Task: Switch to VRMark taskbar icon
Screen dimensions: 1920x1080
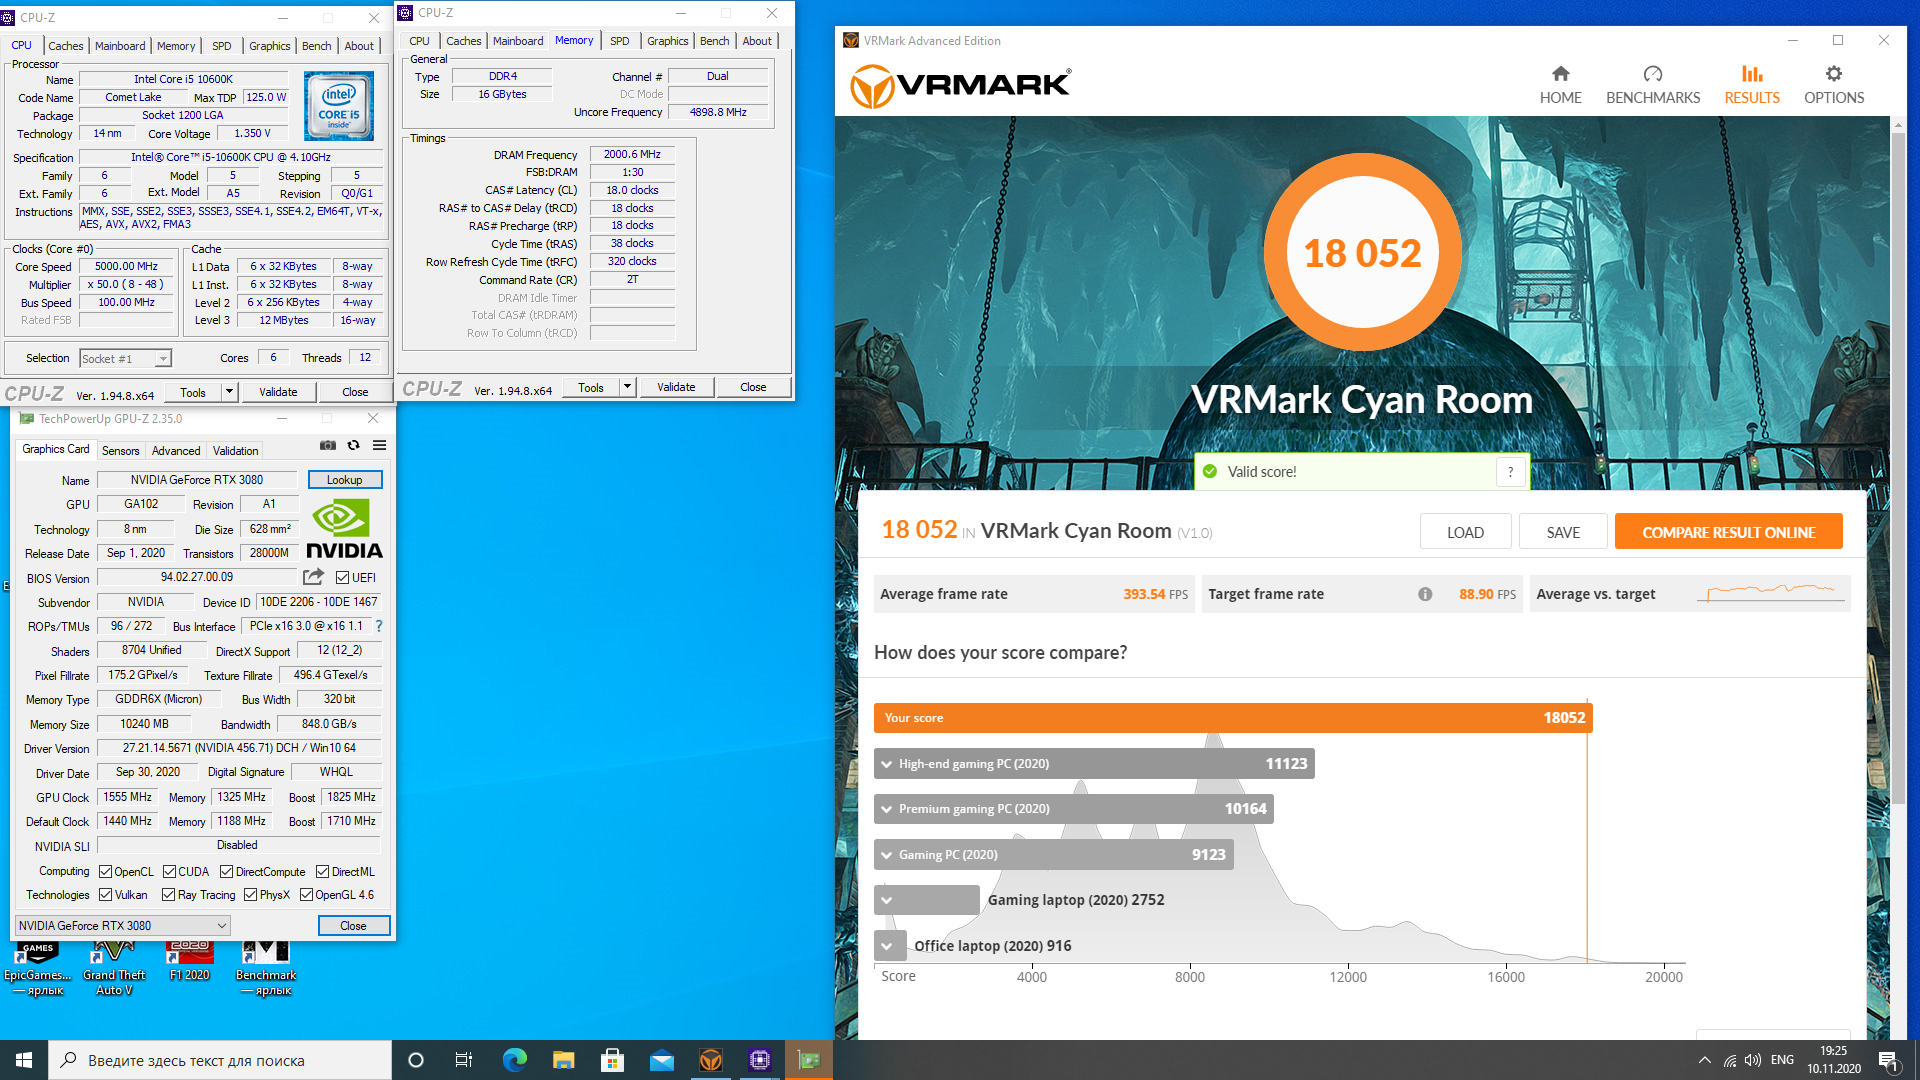Action: click(711, 1060)
